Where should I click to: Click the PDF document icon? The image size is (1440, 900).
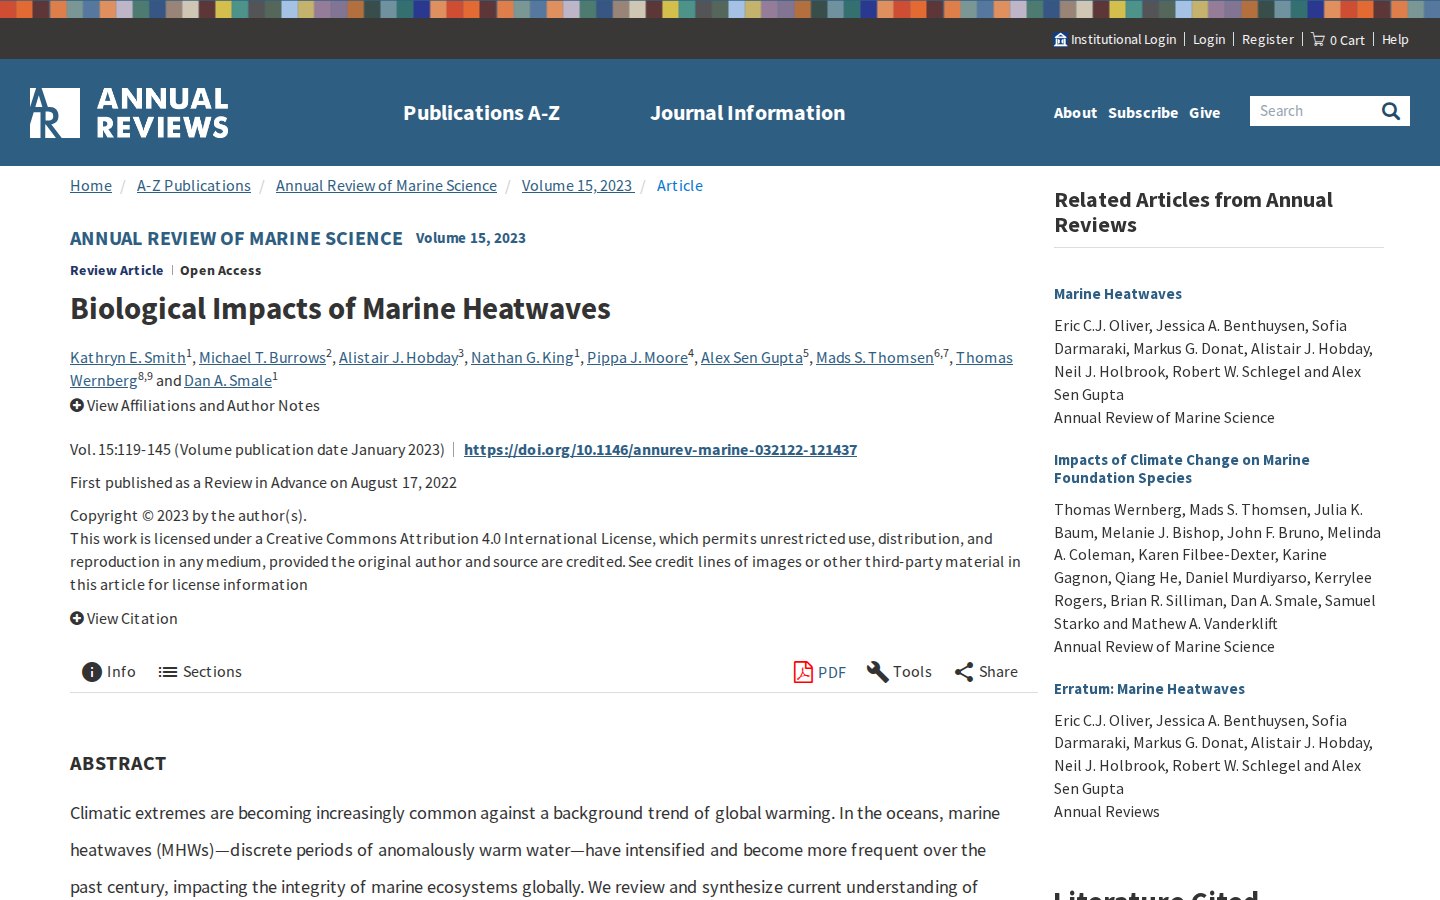[803, 672]
